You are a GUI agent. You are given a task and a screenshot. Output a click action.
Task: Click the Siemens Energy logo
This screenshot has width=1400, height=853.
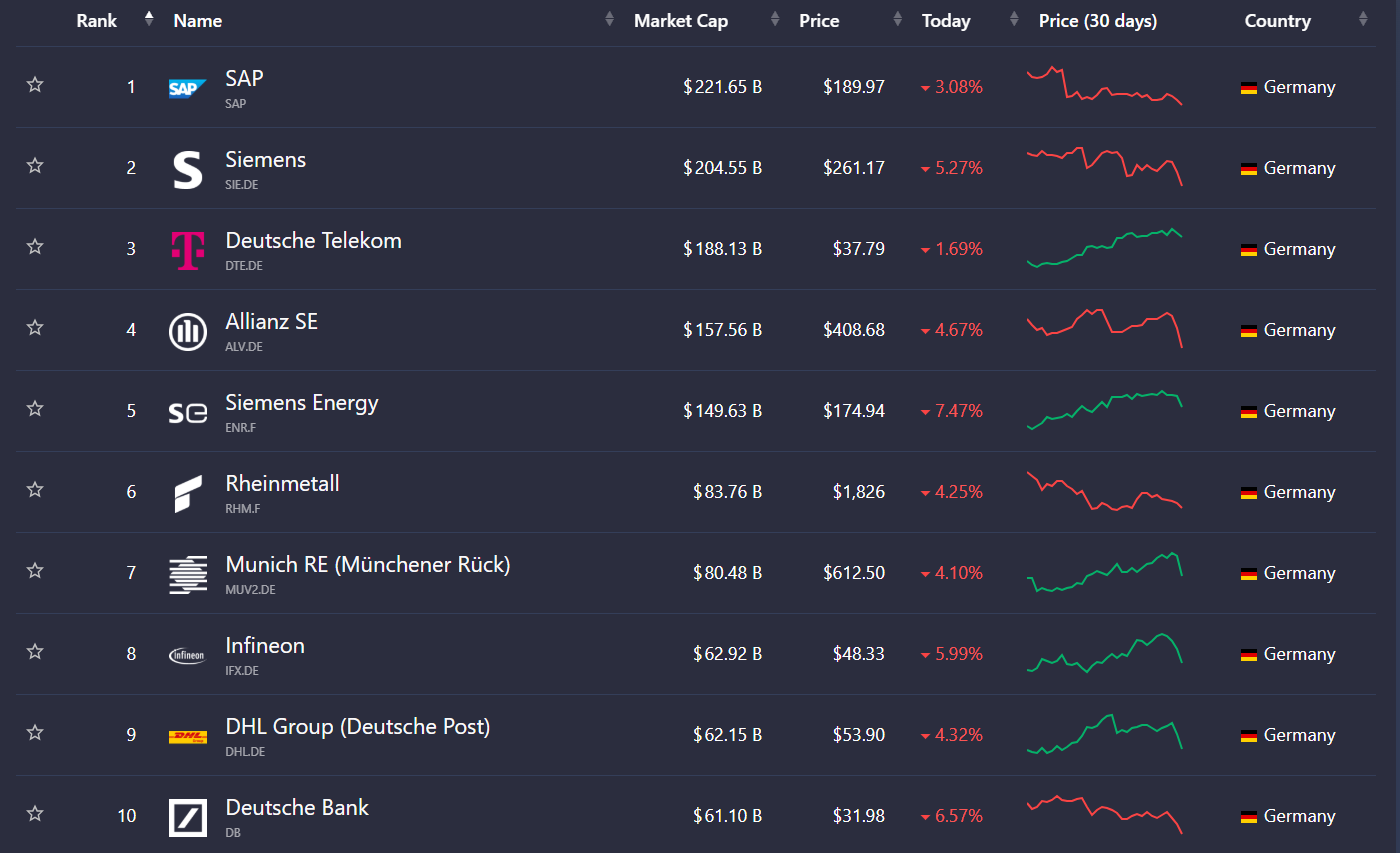click(x=187, y=412)
